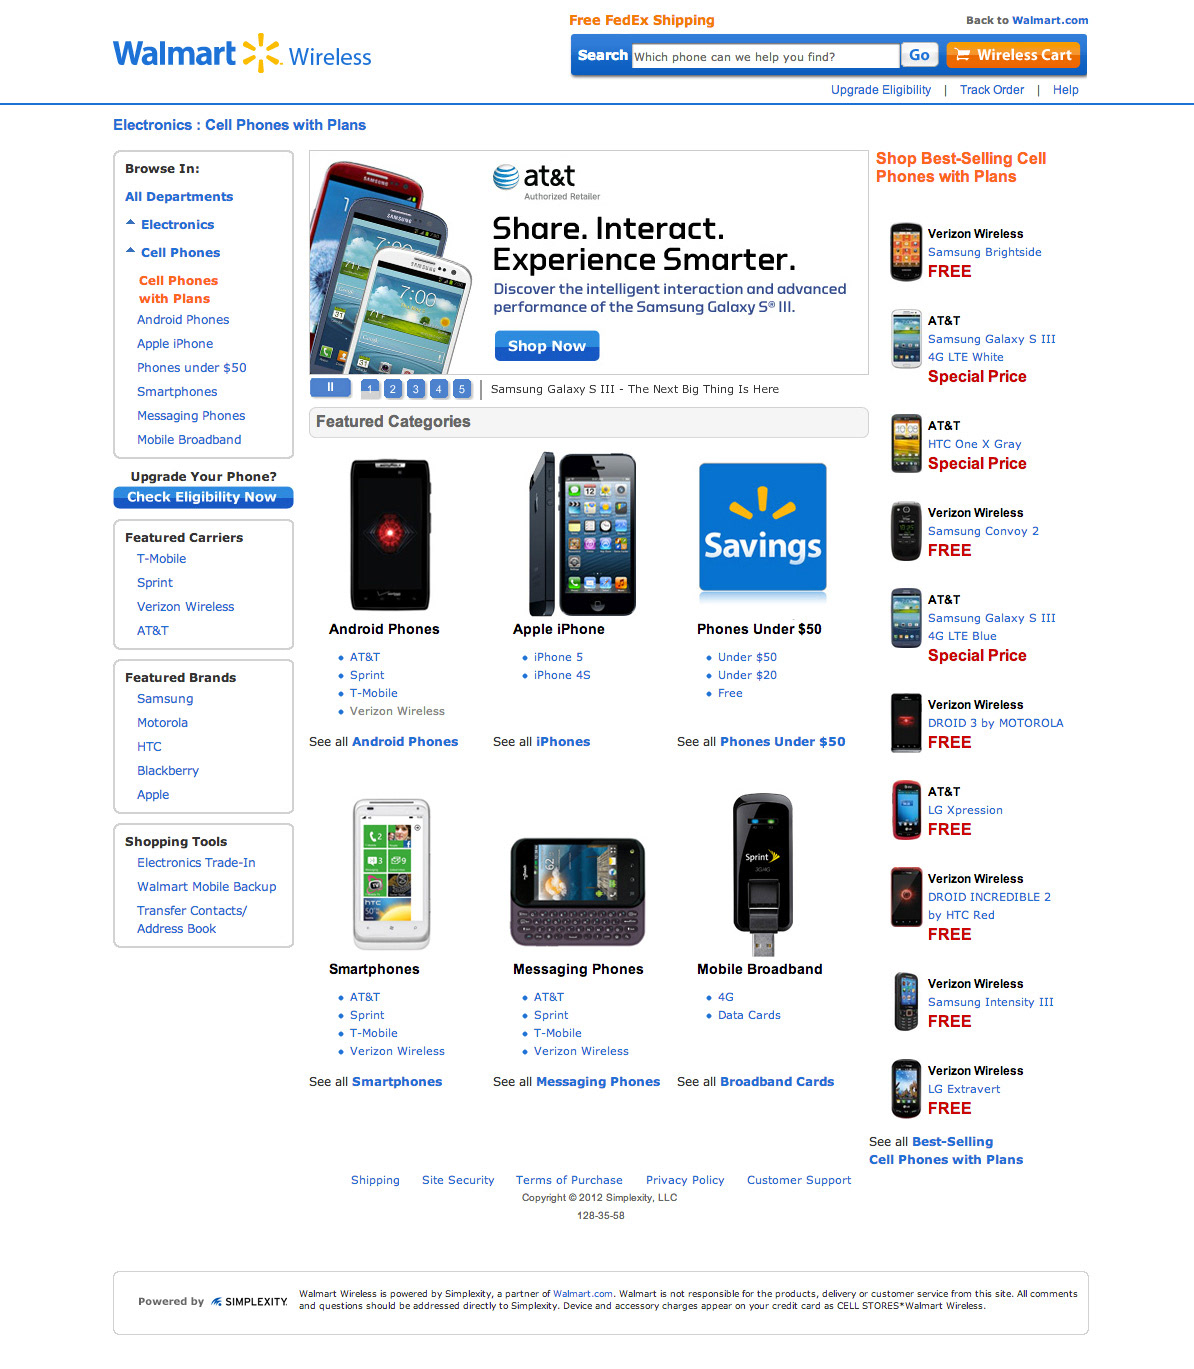
Task: Open All Departments in Browse In
Action: pos(179,197)
